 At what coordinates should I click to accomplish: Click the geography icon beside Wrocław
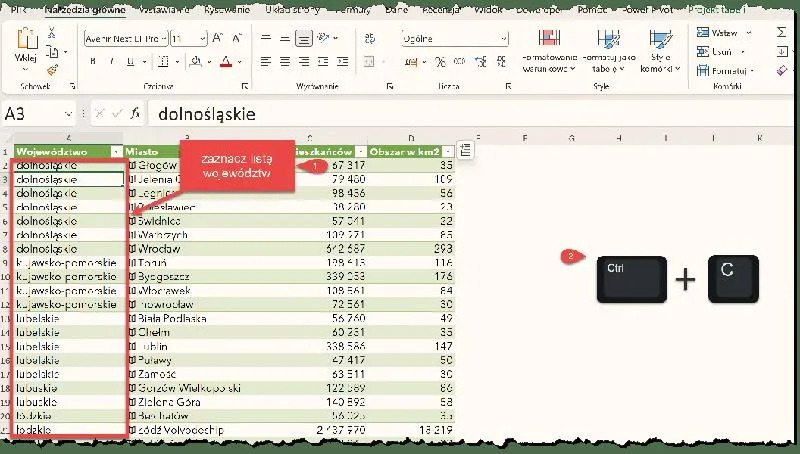click(x=132, y=249)
